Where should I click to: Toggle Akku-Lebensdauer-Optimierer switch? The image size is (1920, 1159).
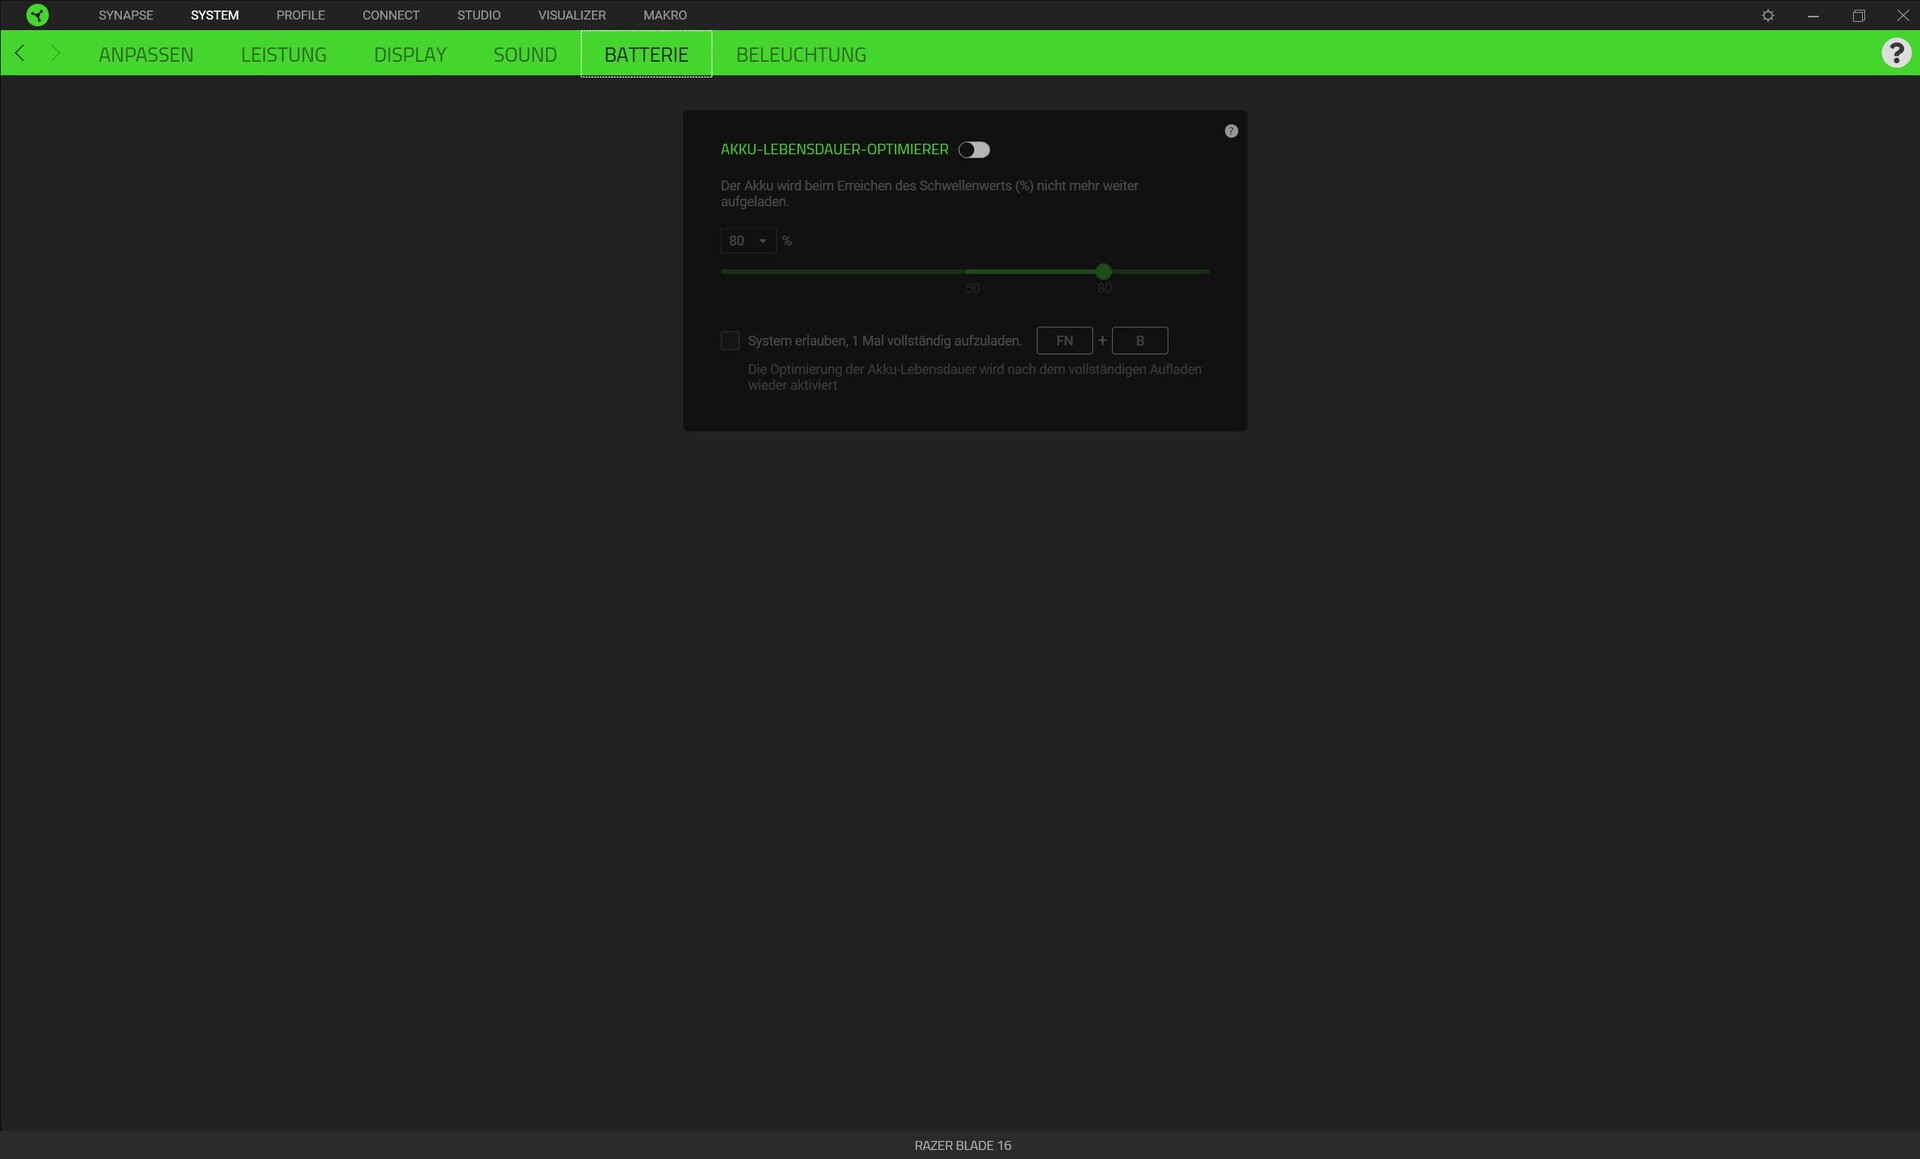(x=974, y=150)
